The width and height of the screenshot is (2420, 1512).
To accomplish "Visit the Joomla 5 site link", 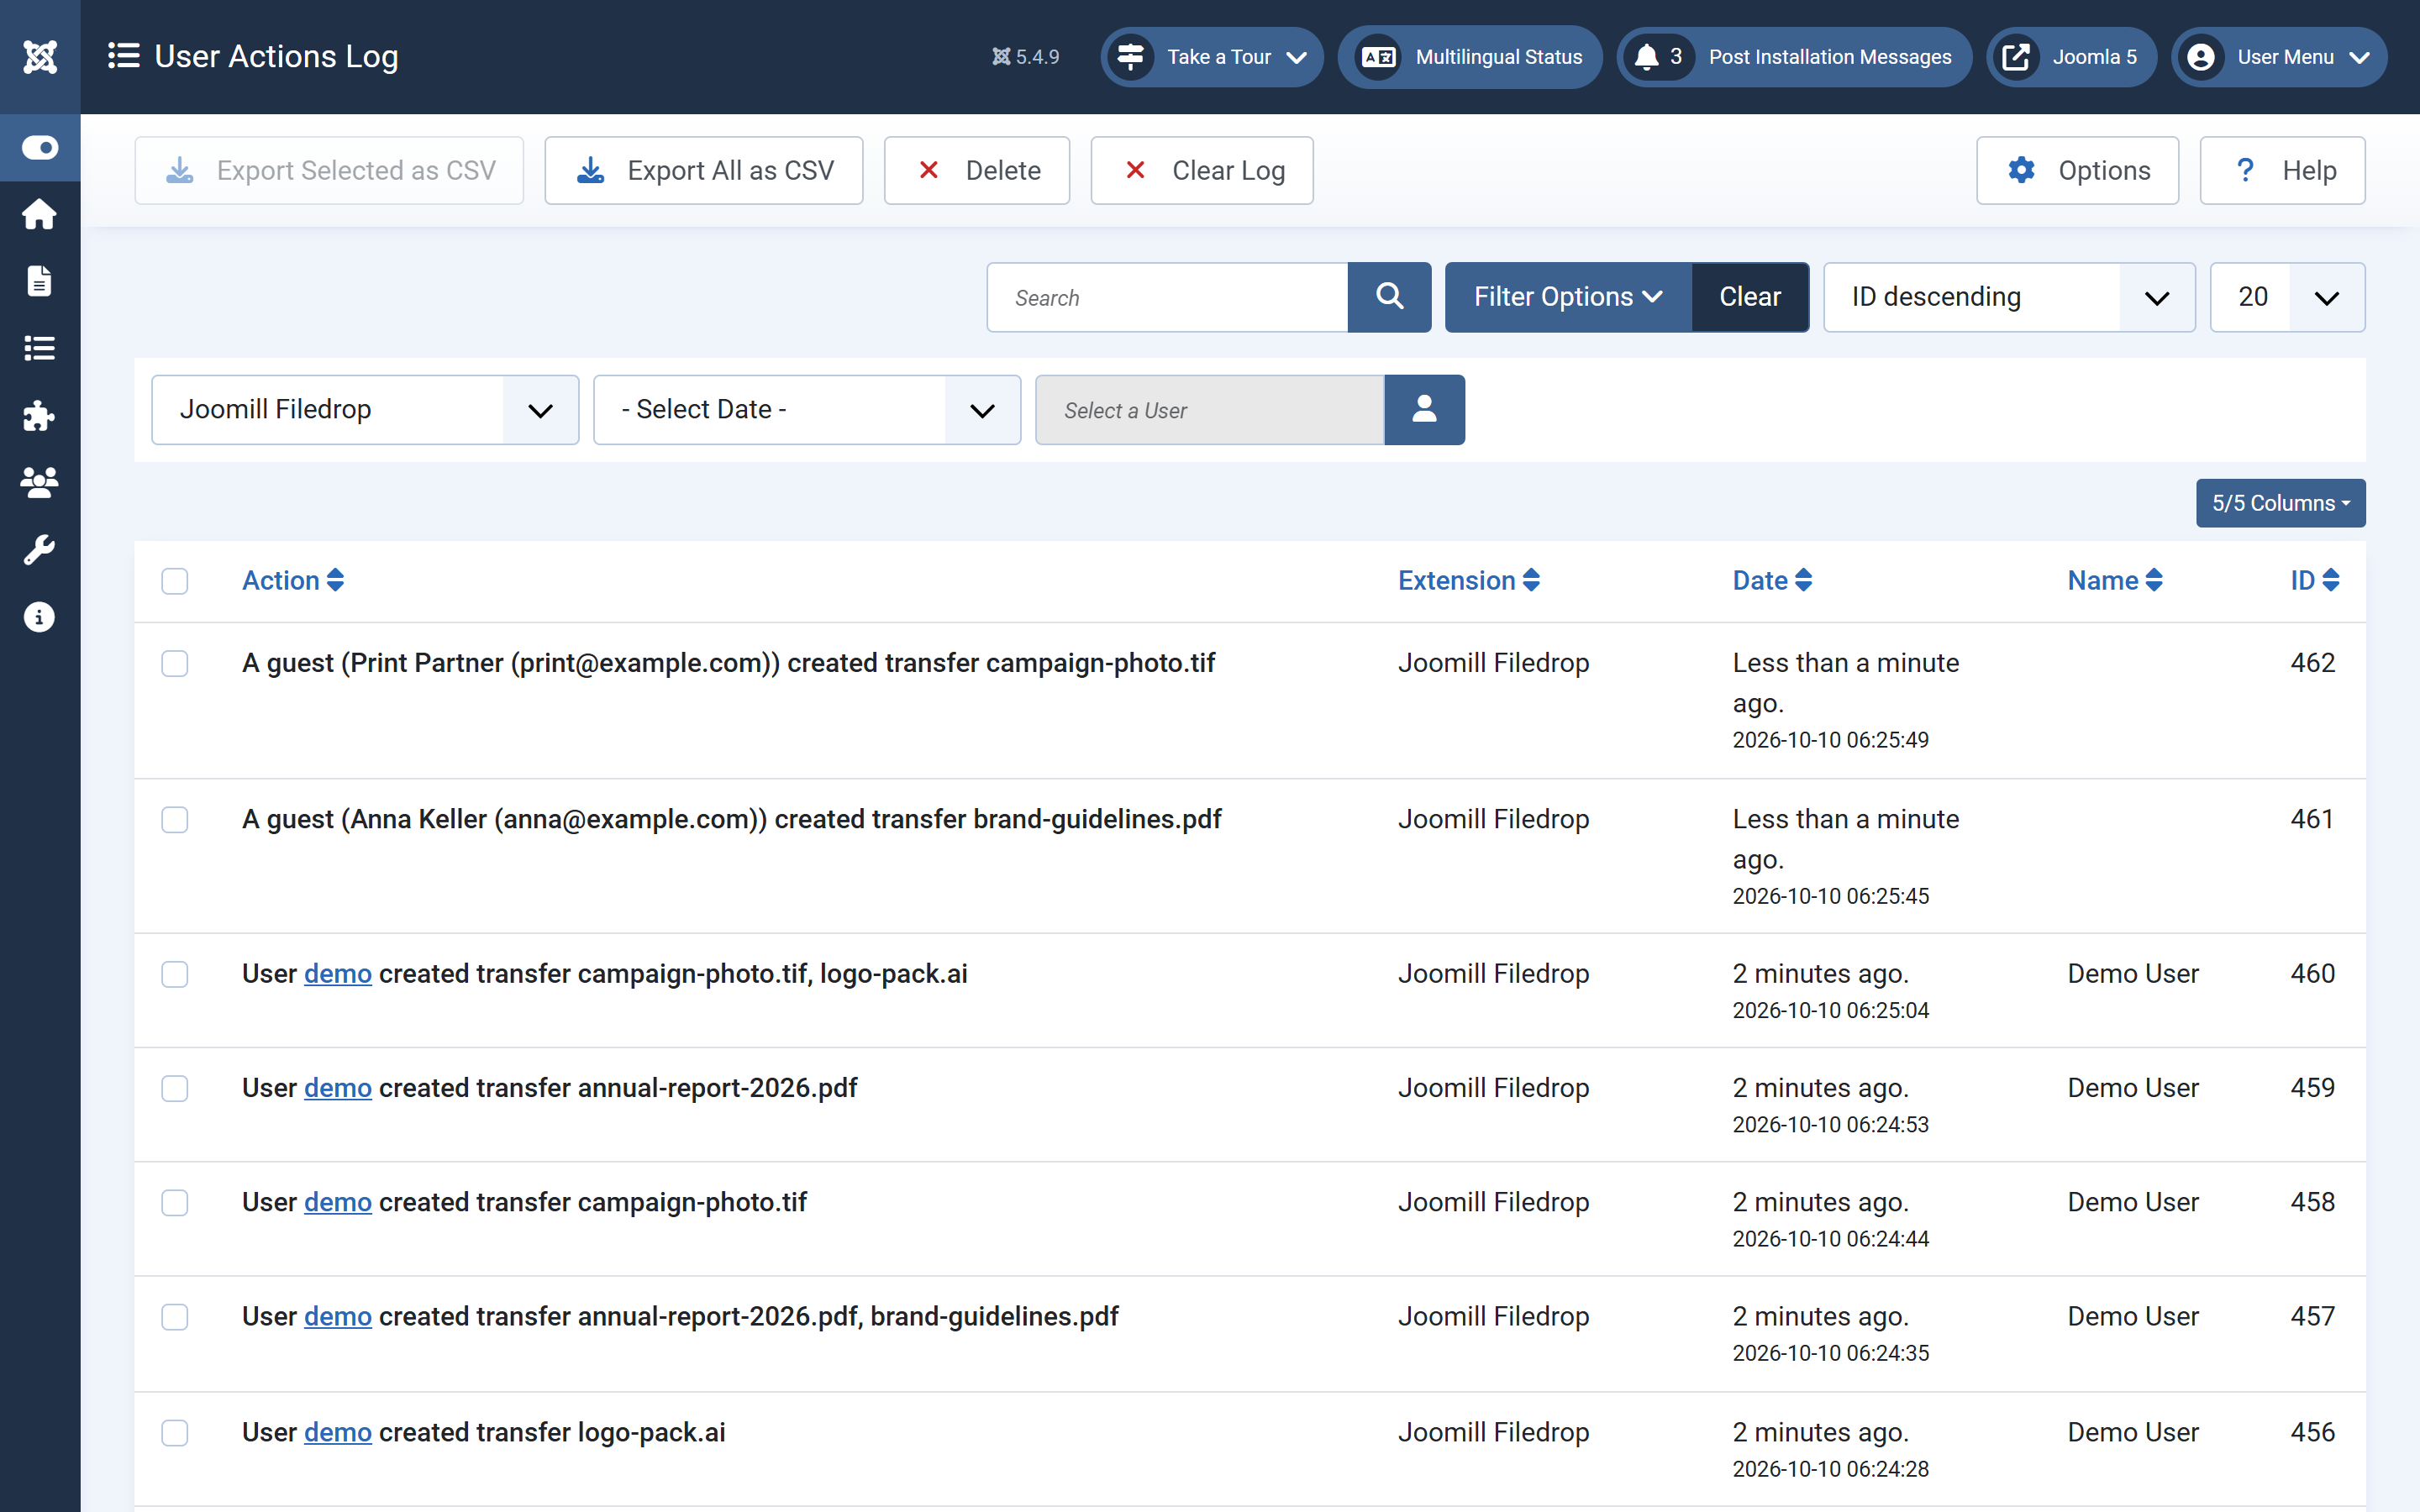I will coord(2071,57).
